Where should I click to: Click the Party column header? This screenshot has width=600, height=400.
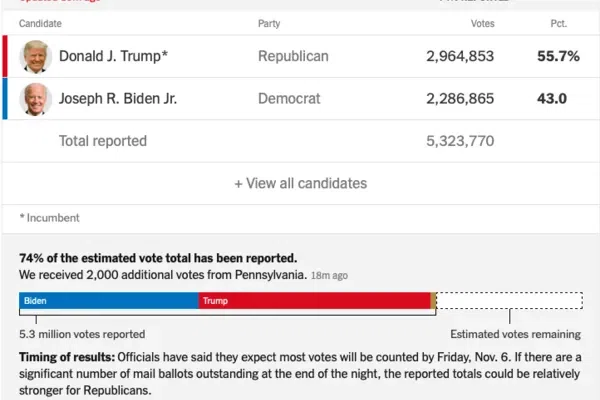(x=270, y=21)
